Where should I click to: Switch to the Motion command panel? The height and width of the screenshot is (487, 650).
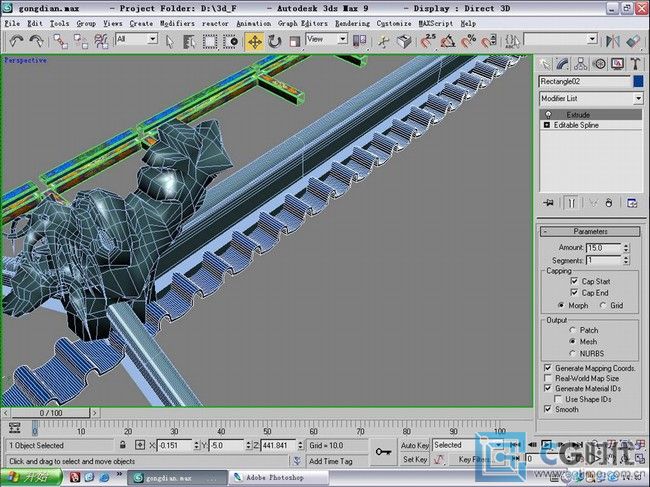tap(599, 64)
